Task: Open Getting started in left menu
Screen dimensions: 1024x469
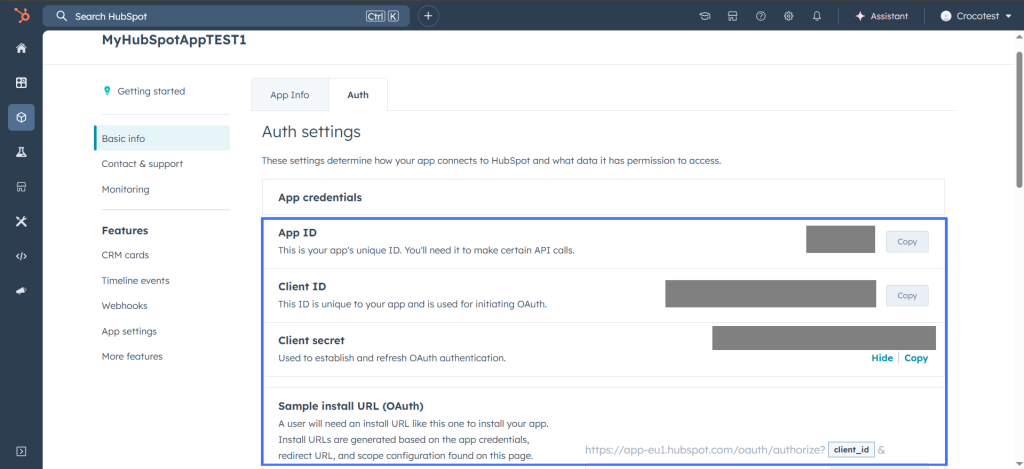Action: [144, 91]
